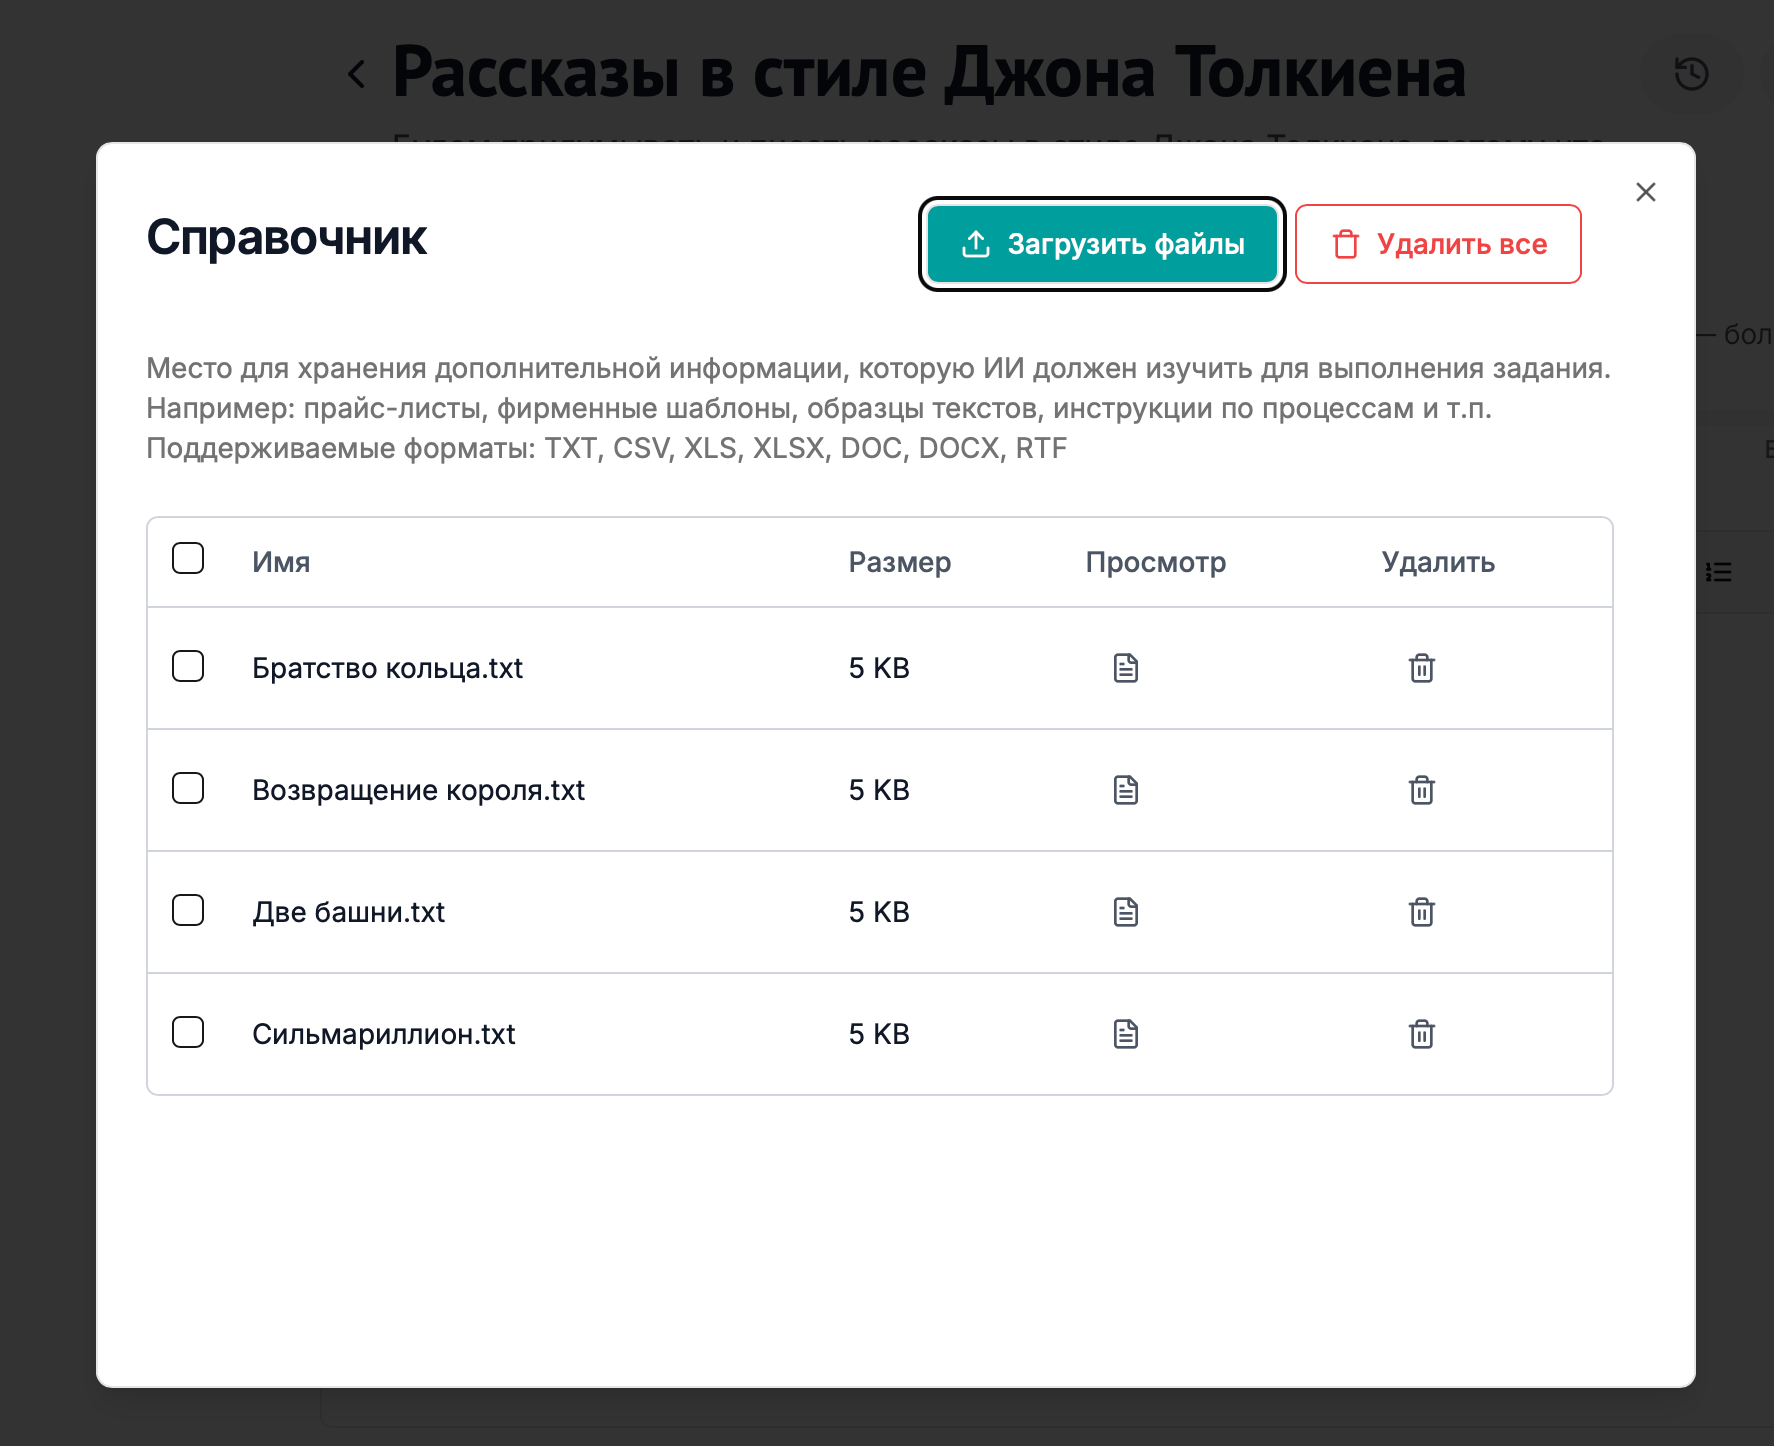Delete Братство кольца.txt using trash icon
This screenshot has height=1446, width=1774.
[x=1421, y=668]
